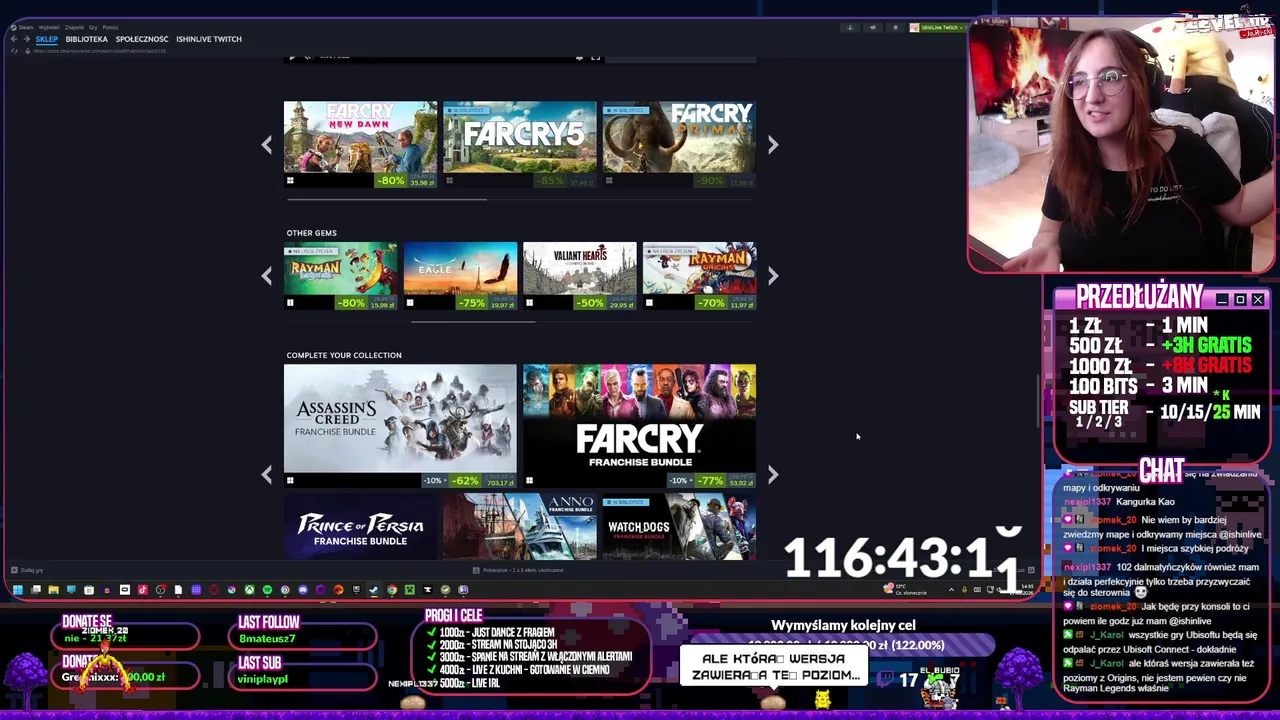Image resolution: width=1280 pixels, height=720 pixels.
Task: Click the Steam page vertical scrollbar
Action: point(1037,400)
